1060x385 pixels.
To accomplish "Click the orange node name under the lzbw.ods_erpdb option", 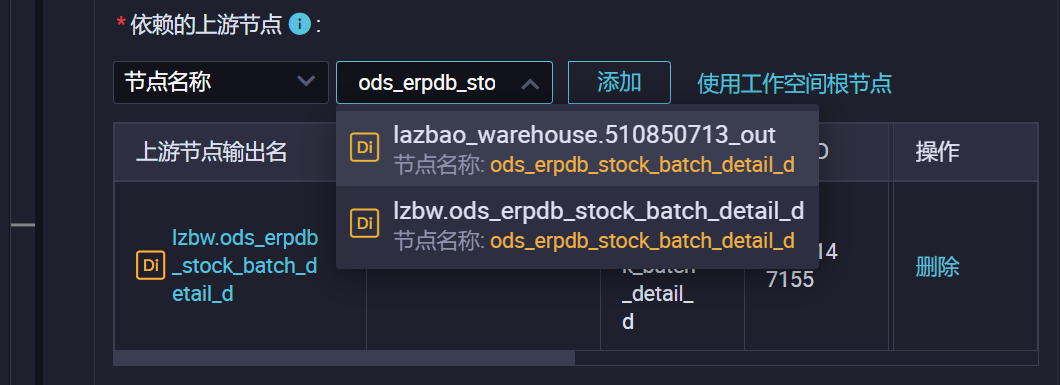I will point(642,240).
